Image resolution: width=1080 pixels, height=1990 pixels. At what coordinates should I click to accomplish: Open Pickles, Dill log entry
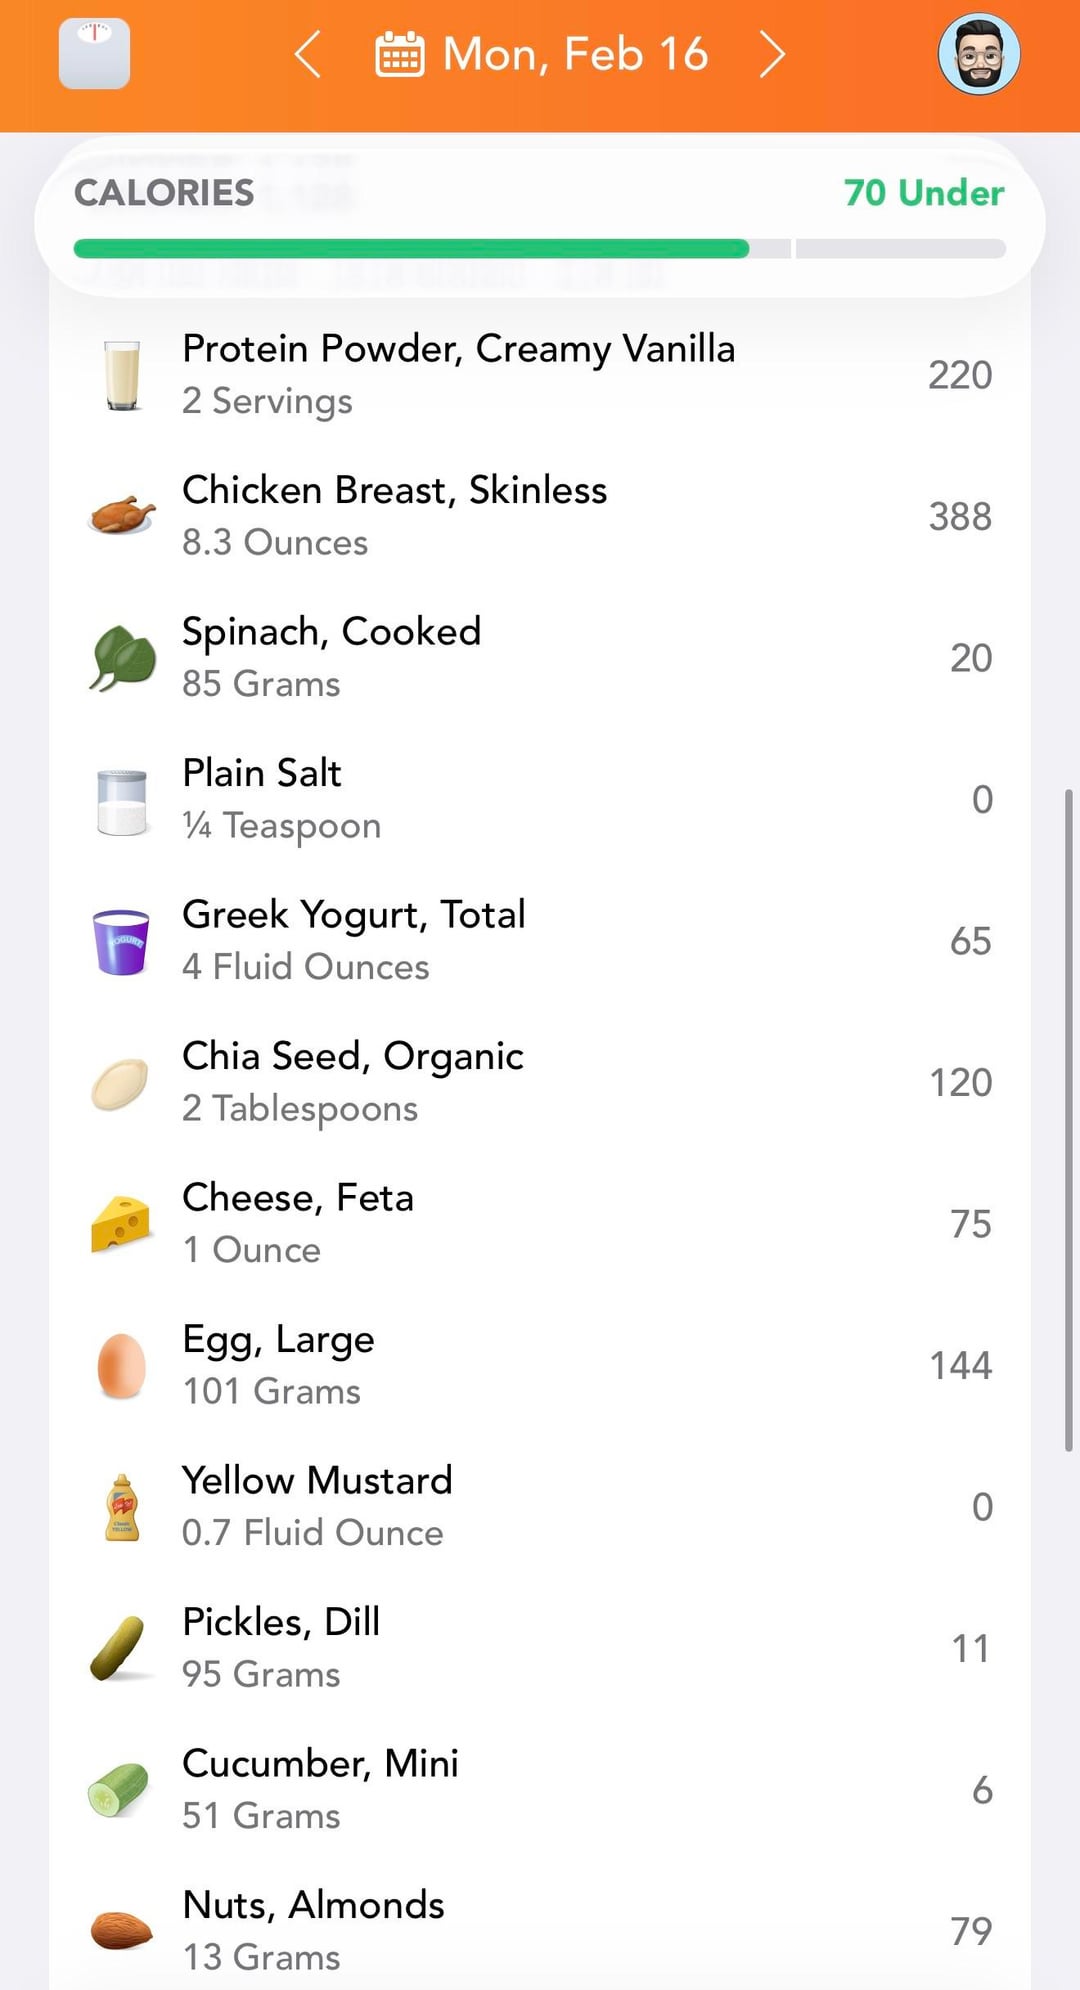540,1648
